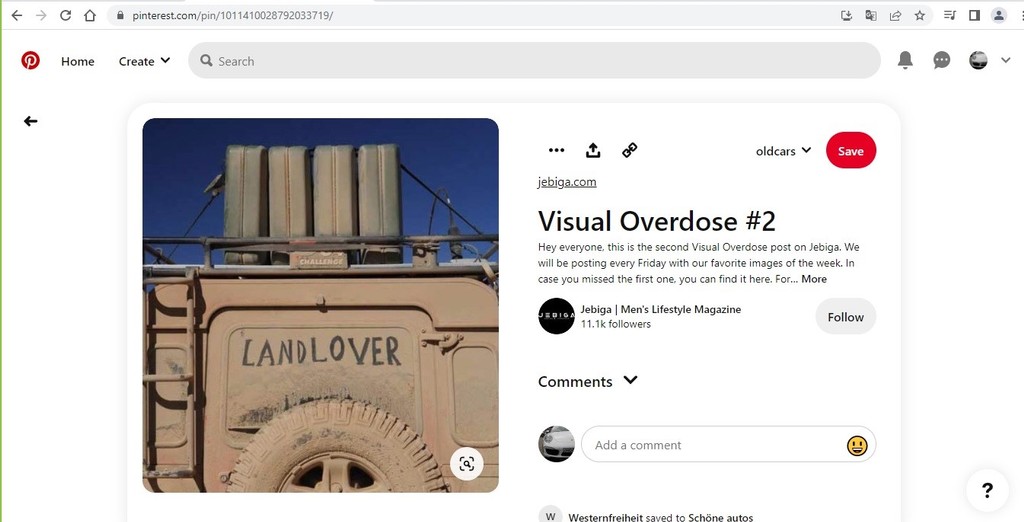Screen dimensions: 1024x522
Task: Open the Chrome profile icon
Action: point(999,15)
